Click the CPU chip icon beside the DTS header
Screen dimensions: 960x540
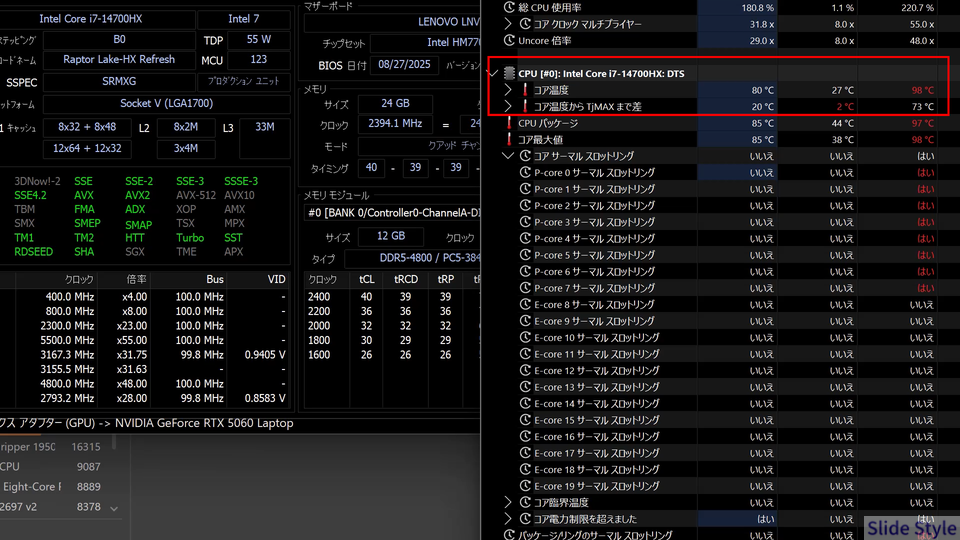click(x=509, y=74)
